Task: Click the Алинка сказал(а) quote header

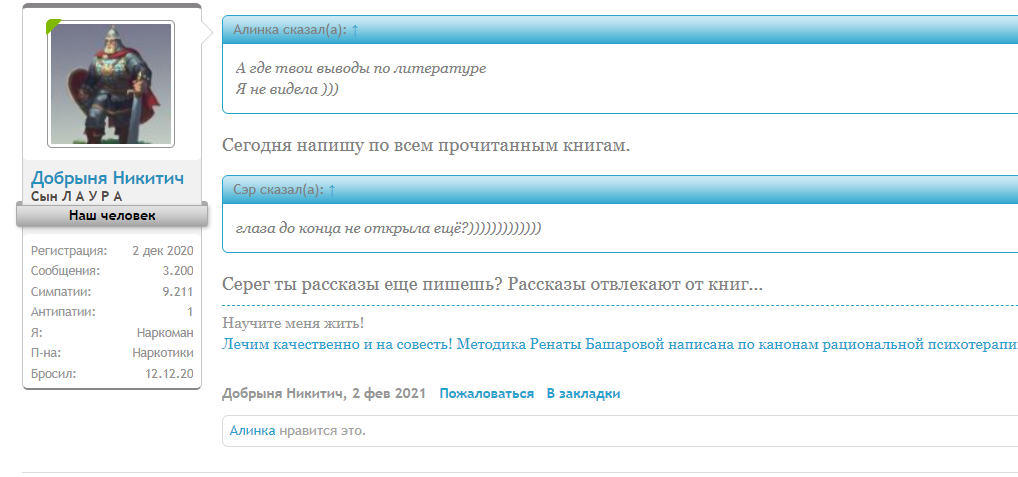Action: (x=620, y=29)
